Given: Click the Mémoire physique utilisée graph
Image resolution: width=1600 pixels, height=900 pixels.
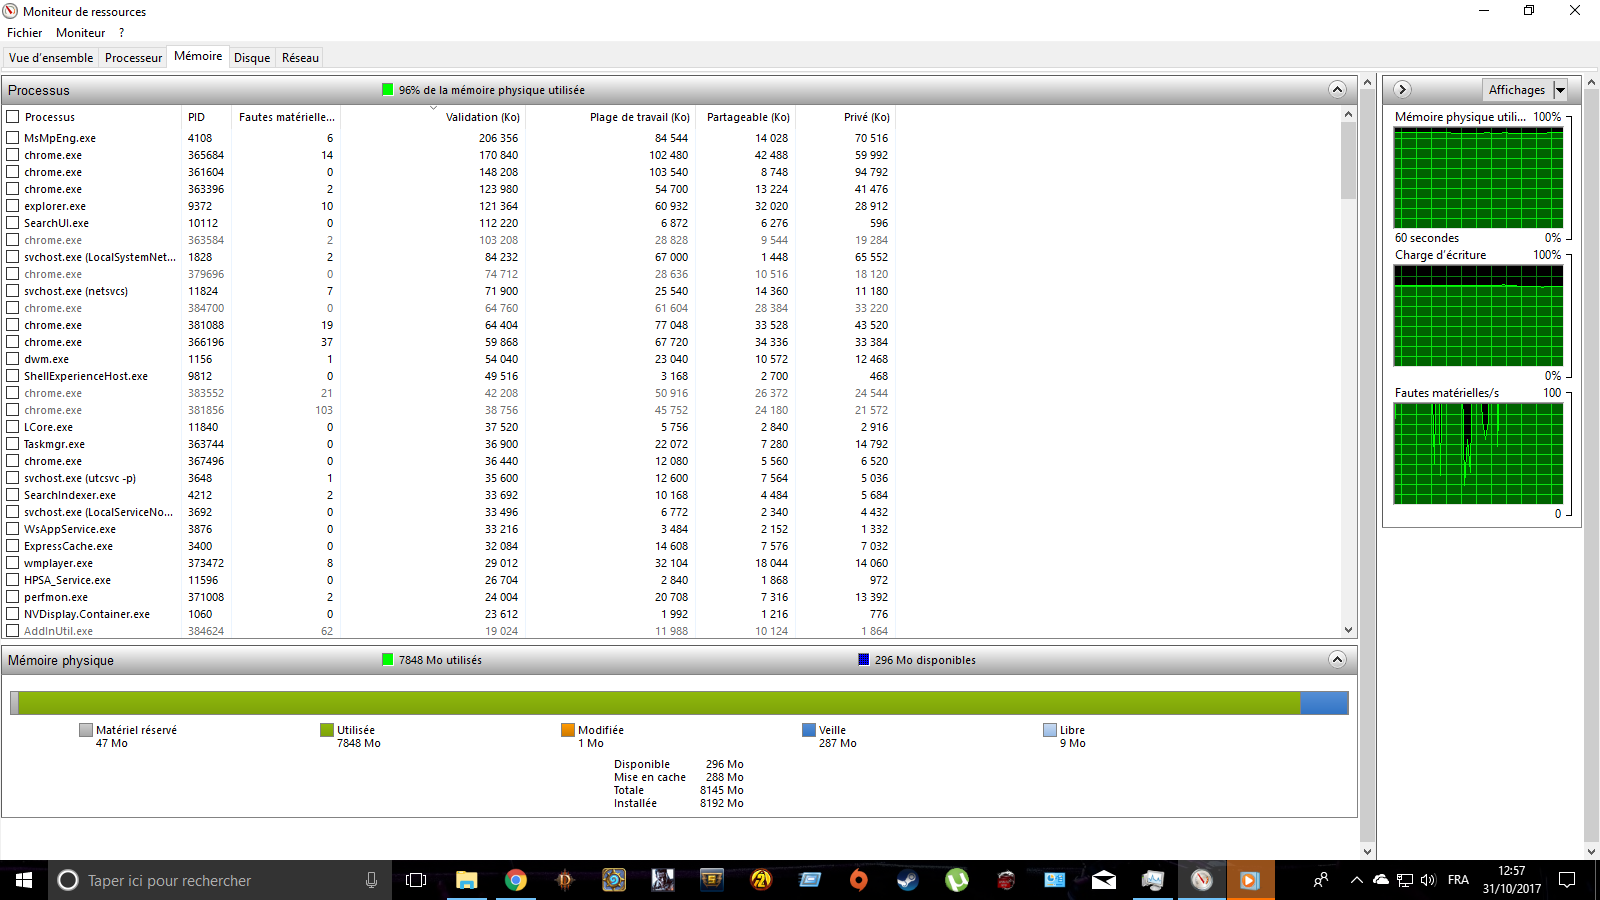Looking at the screenshot, I should (x=1478, y=177).
